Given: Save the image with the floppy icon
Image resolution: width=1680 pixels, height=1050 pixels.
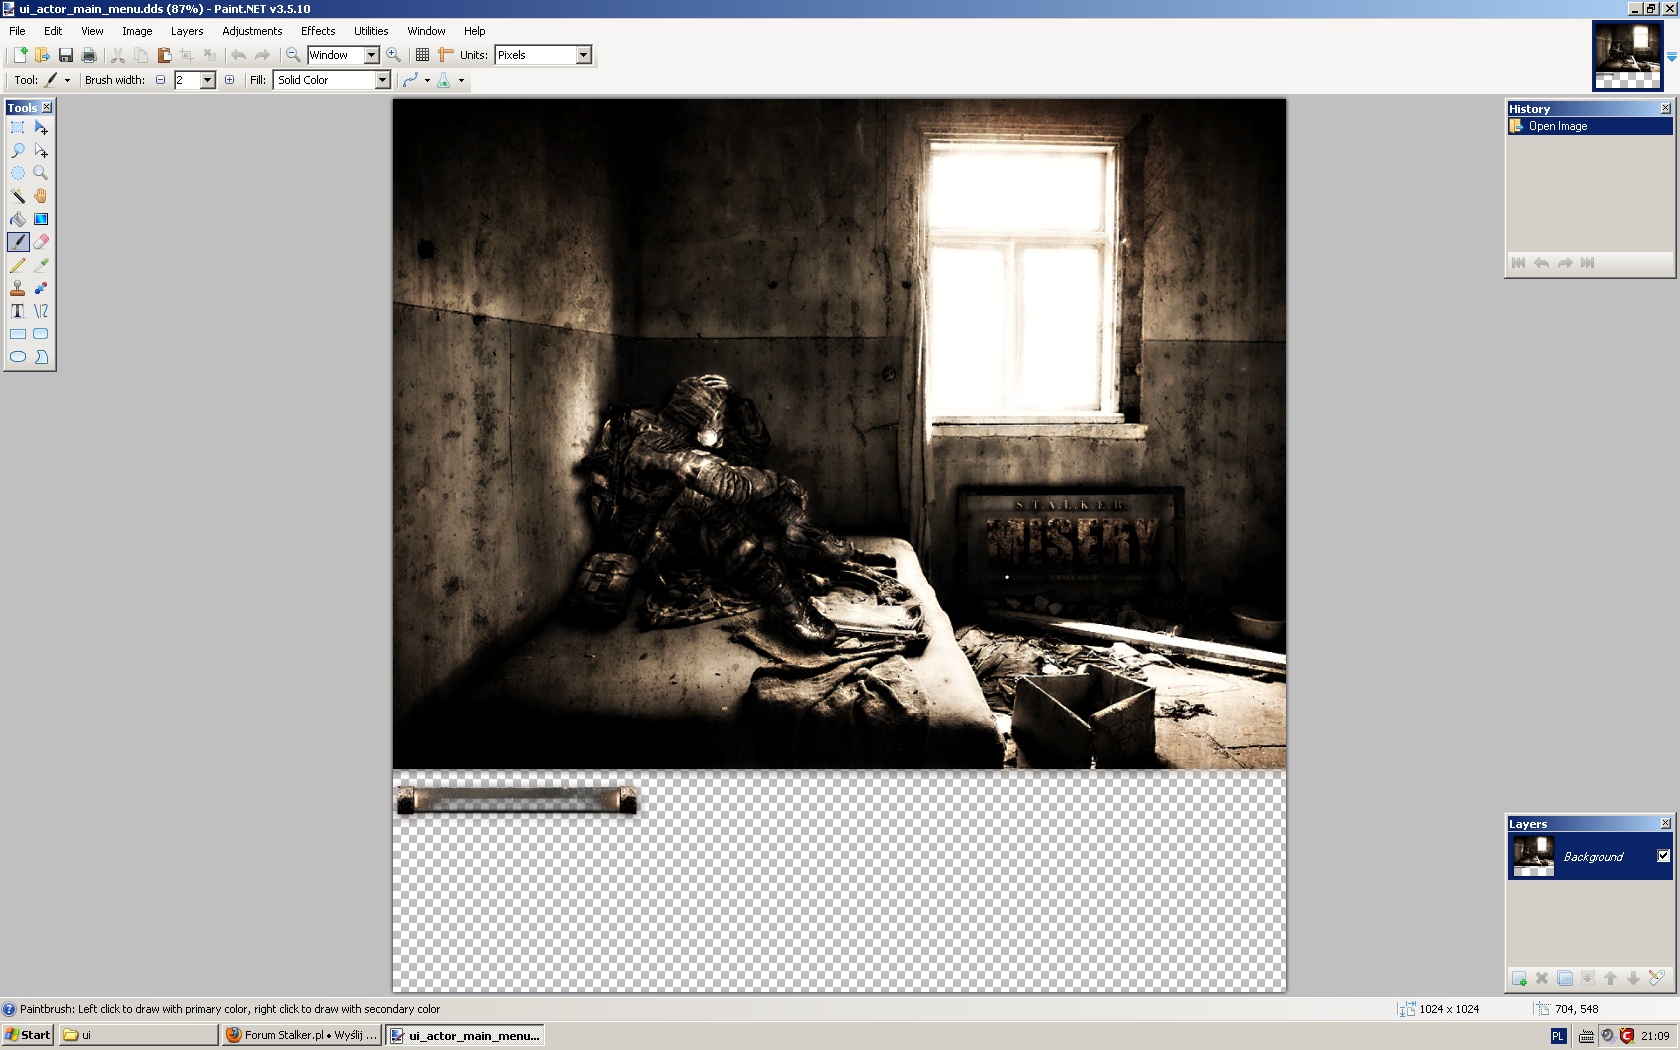Looking at the screenshot, I should pyautogui.click(x=66, y=55).
